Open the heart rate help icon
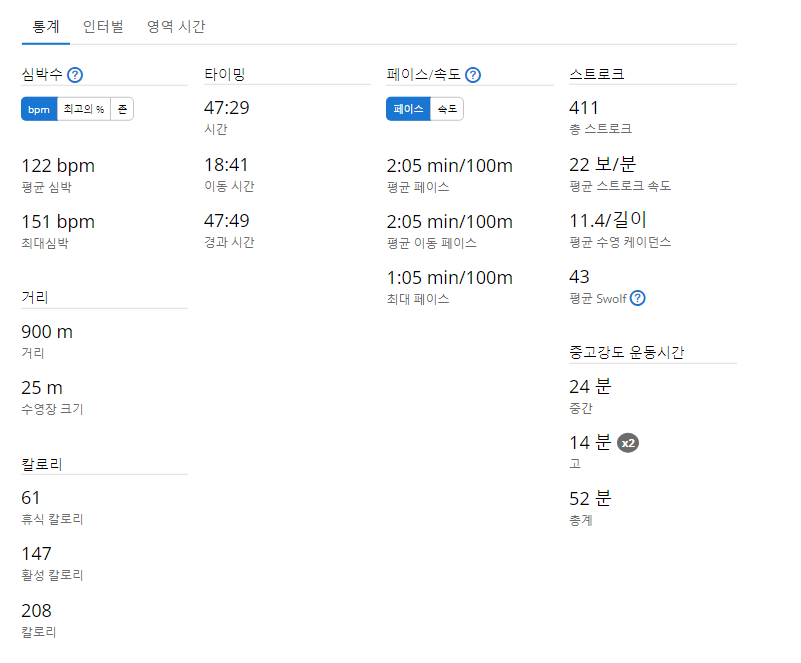Image resolution: width=801 pixels, height=663 pixels. (x=75, y=75)
